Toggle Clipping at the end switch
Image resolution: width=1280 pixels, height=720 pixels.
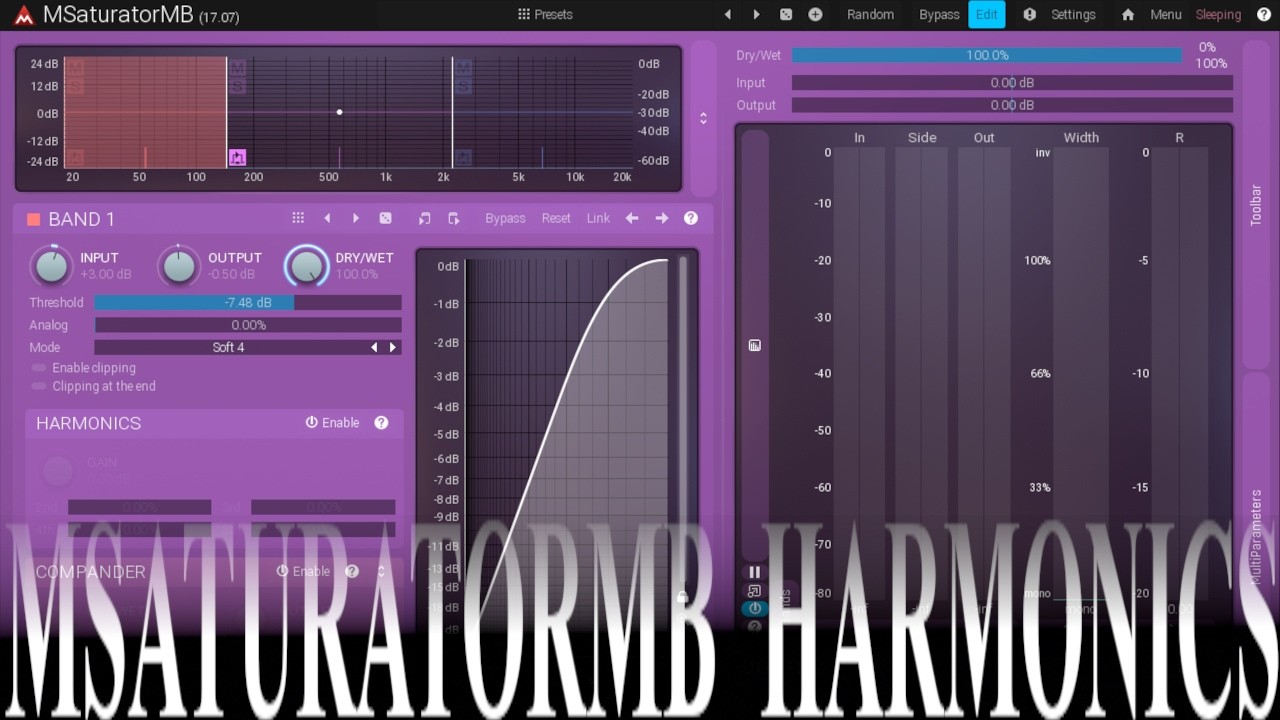pyautogui.click(x=39, y=386)
